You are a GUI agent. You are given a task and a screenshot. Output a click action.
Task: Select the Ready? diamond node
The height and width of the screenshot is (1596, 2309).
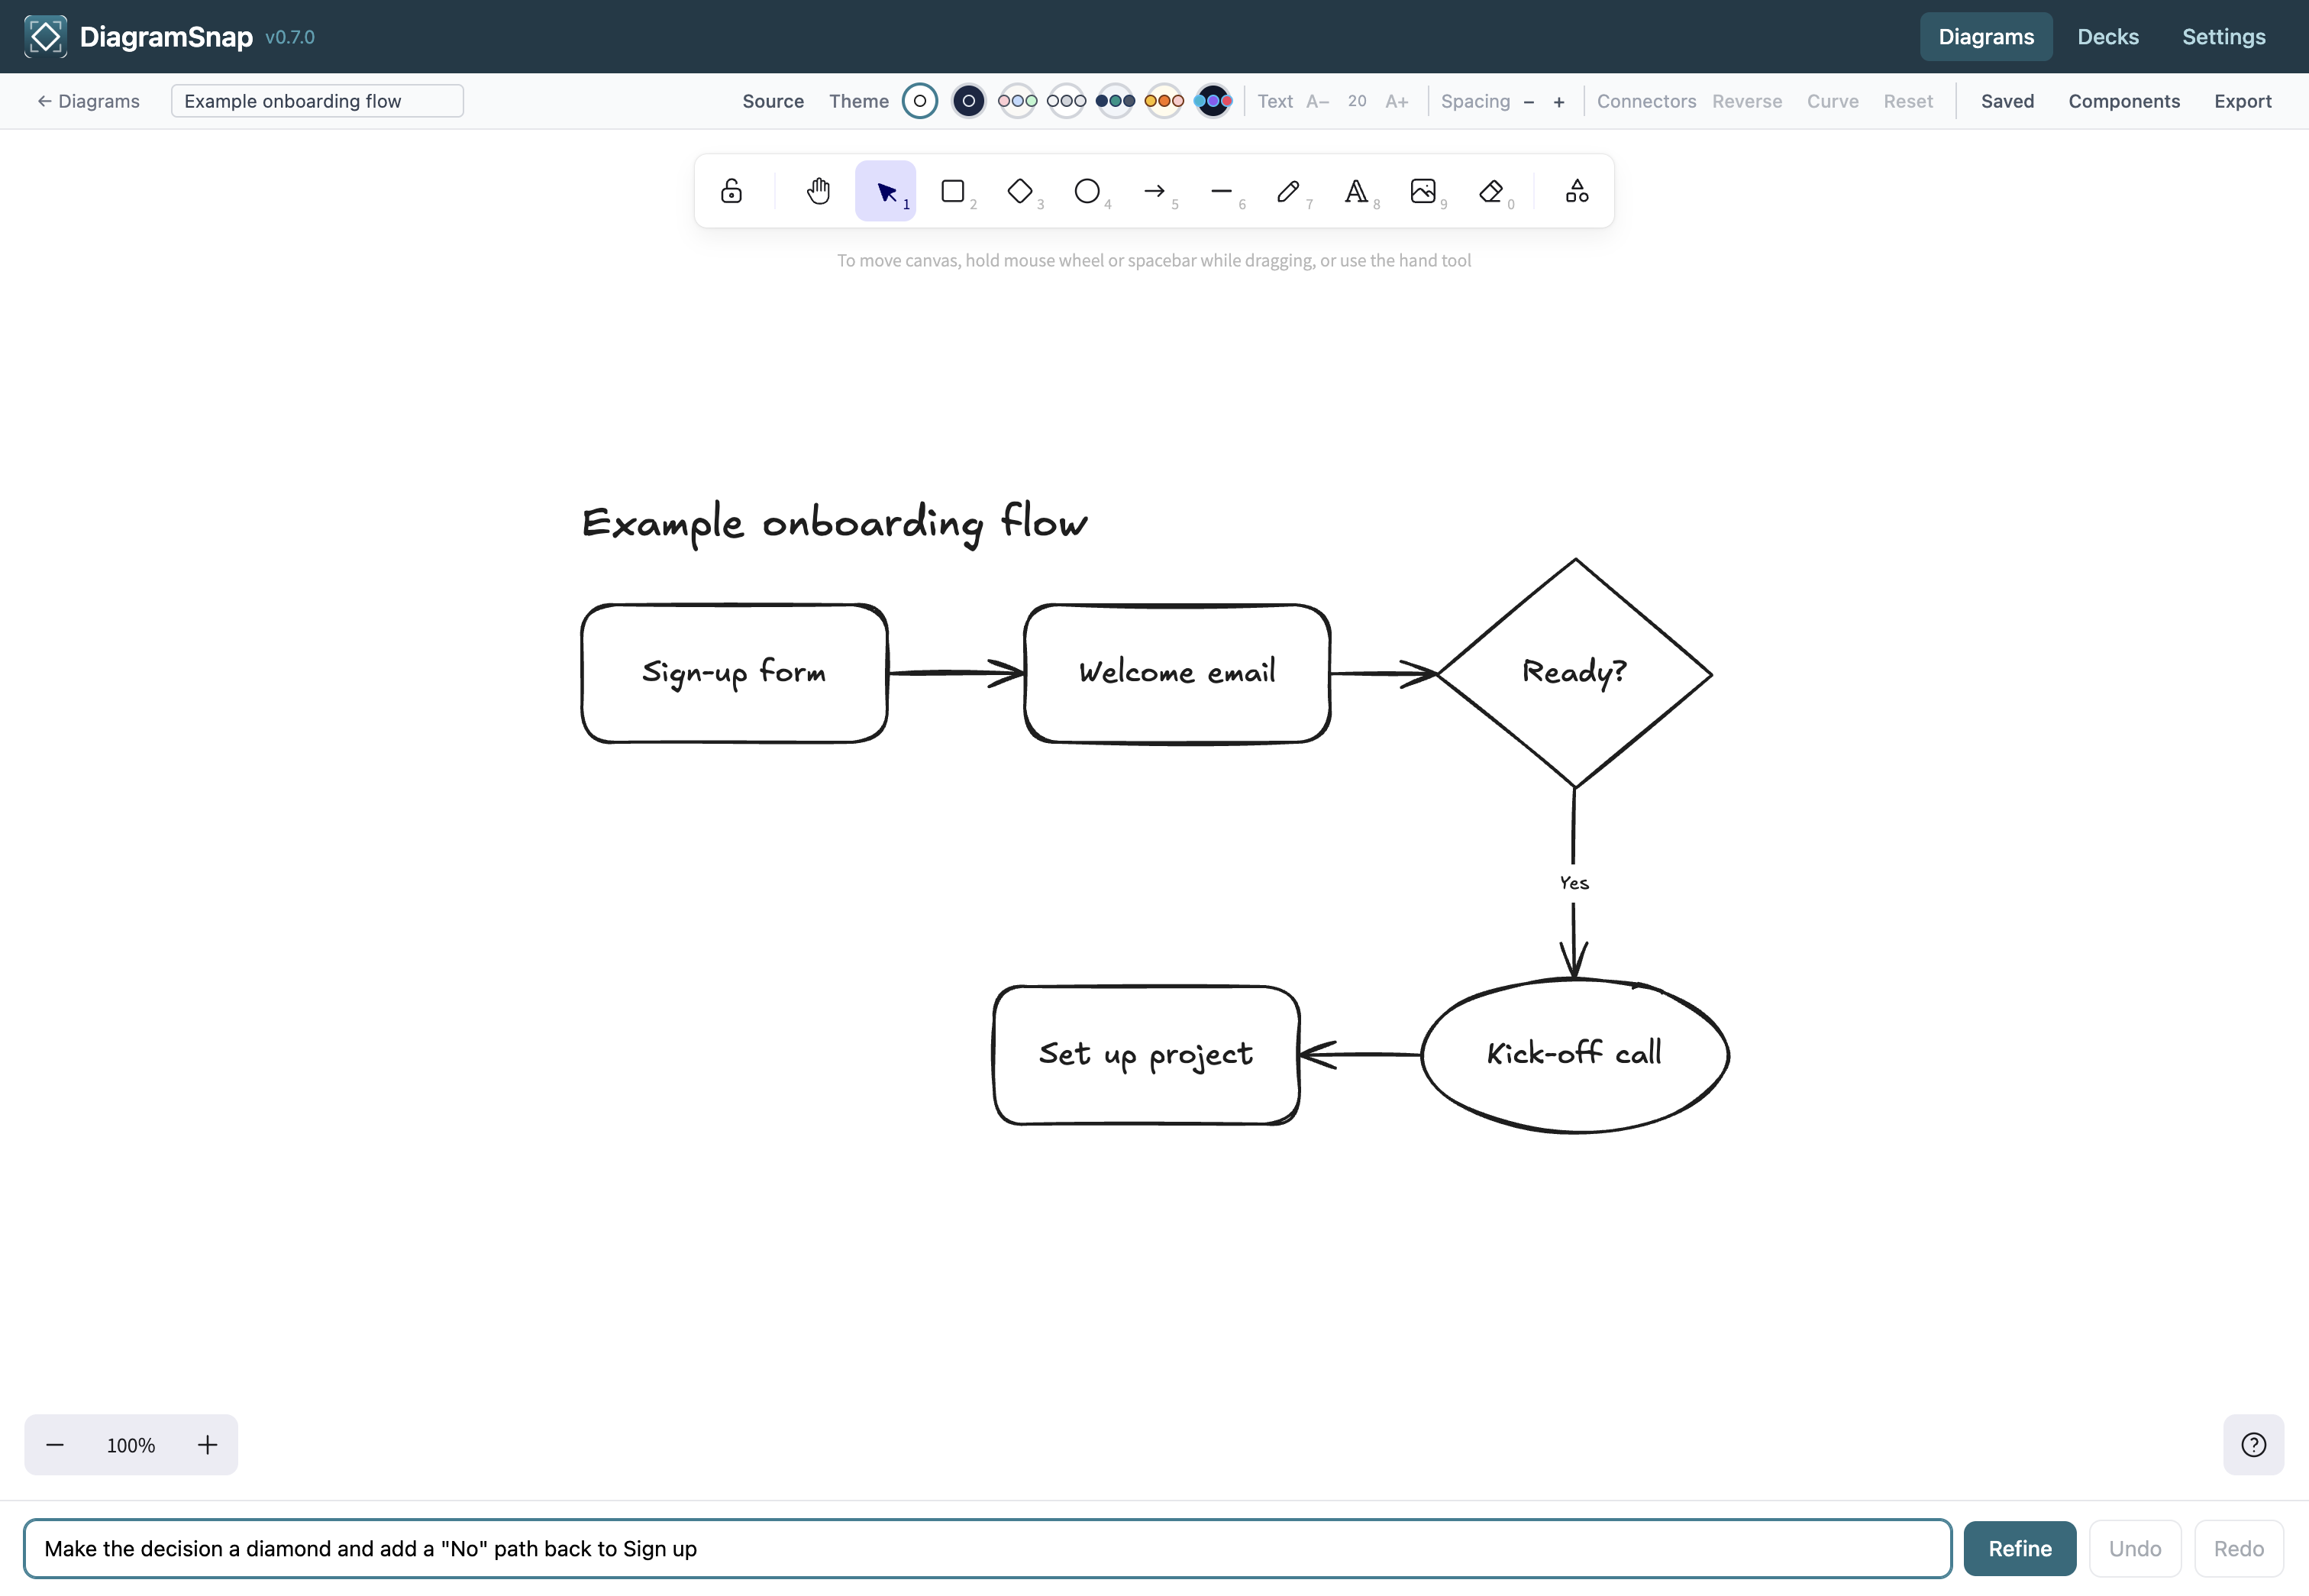pos(1574,673)
